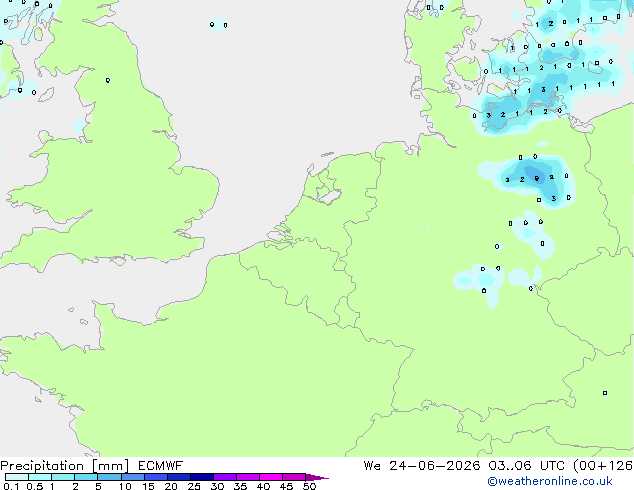Click the legend value '35'
This screenshot has width=634, height=490.
(x=240, y=486)
